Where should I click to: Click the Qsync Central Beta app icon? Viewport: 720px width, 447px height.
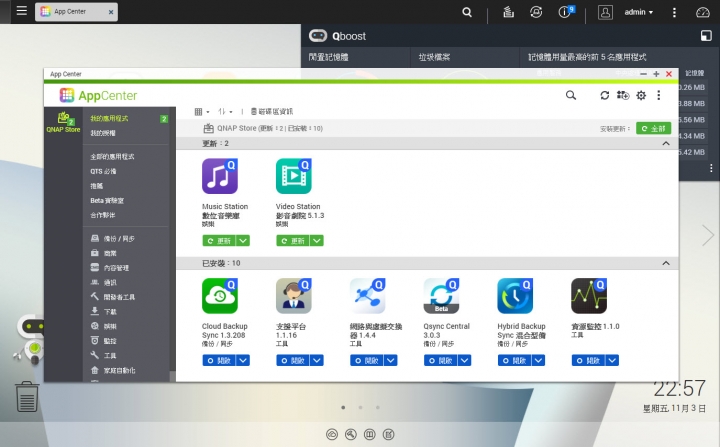tap(441, 296)
